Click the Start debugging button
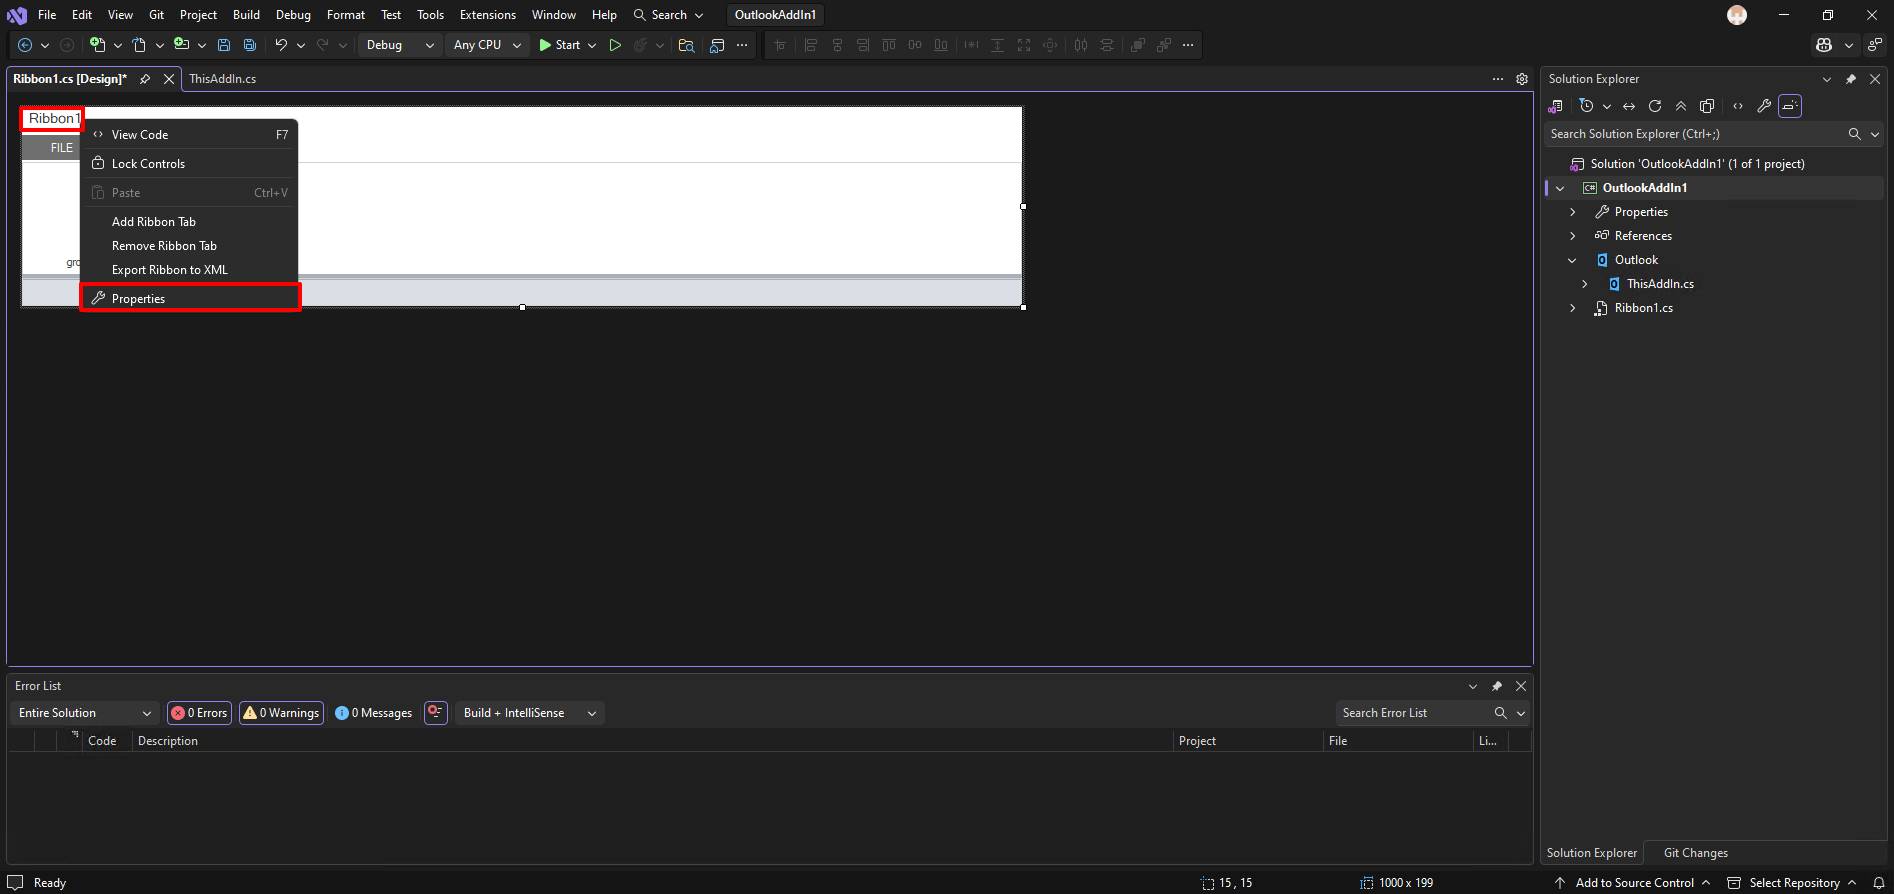Viewport: 1894px width, 894px height. [x=560, y=45]
